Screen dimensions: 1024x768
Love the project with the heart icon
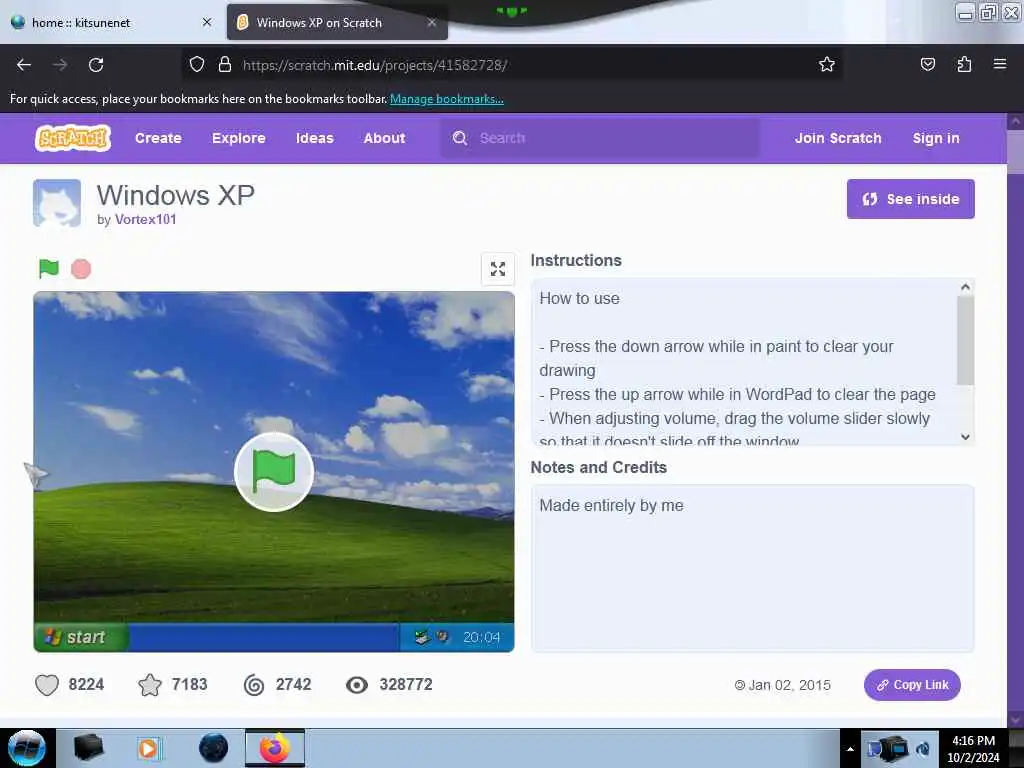click(x=46, y=684)
